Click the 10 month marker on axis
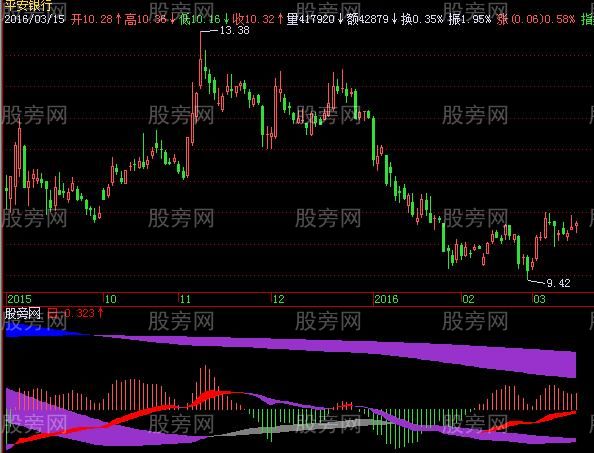This screenshot has width=594, height=453. click(x=110, y=299)
